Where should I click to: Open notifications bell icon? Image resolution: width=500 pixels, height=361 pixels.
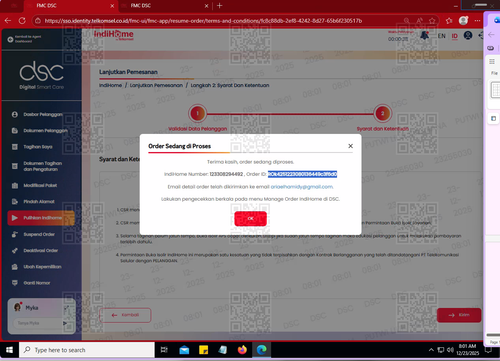click(424, 35)
